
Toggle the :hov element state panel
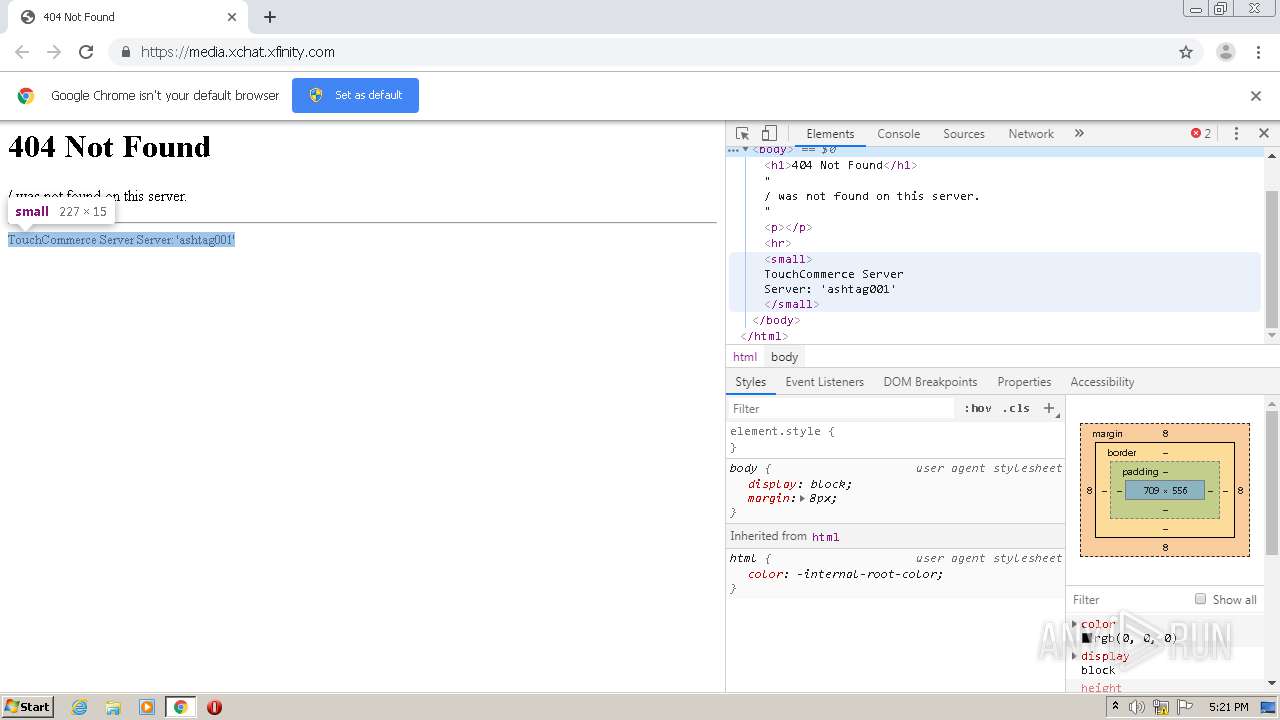[977, 408]
